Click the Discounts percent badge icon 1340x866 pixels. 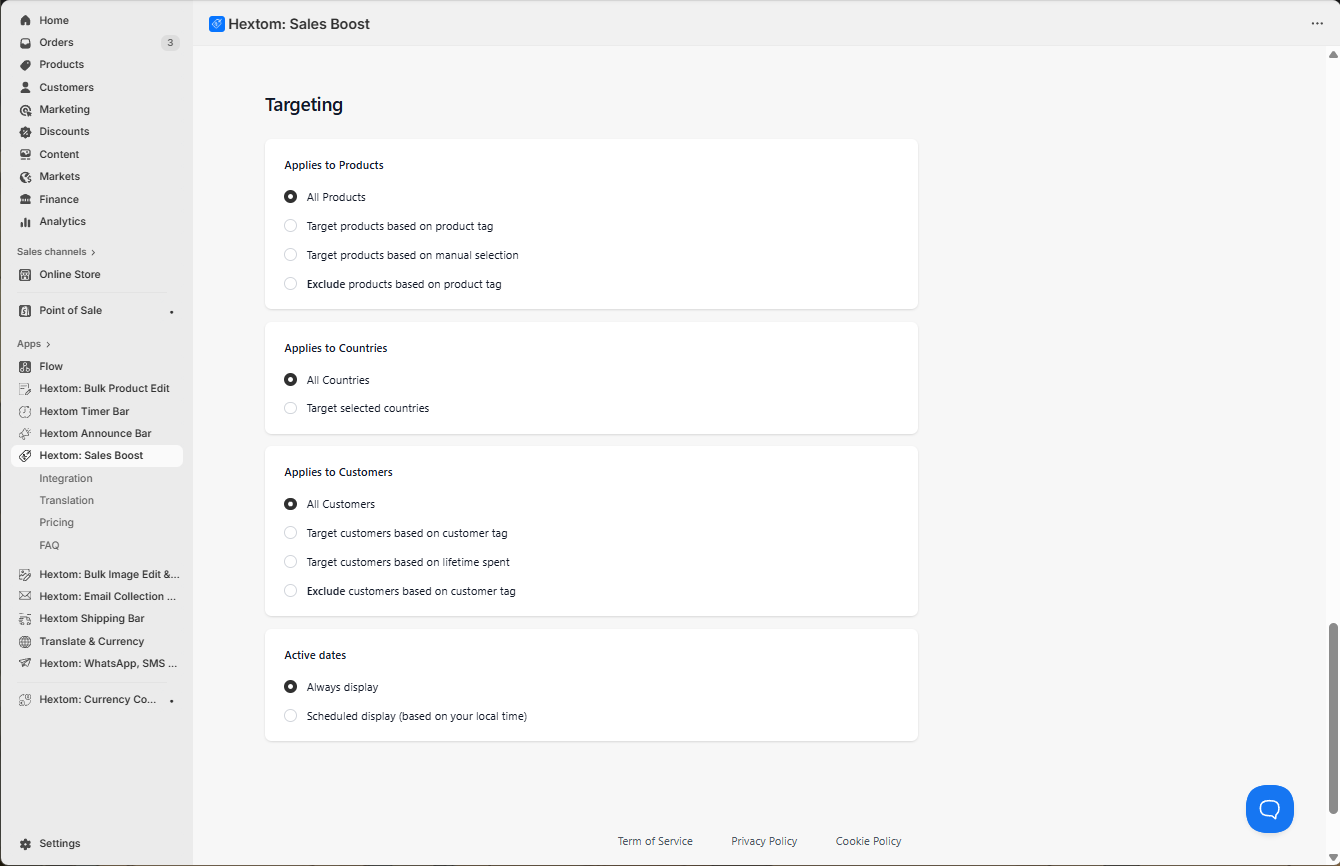click(26, 132)
